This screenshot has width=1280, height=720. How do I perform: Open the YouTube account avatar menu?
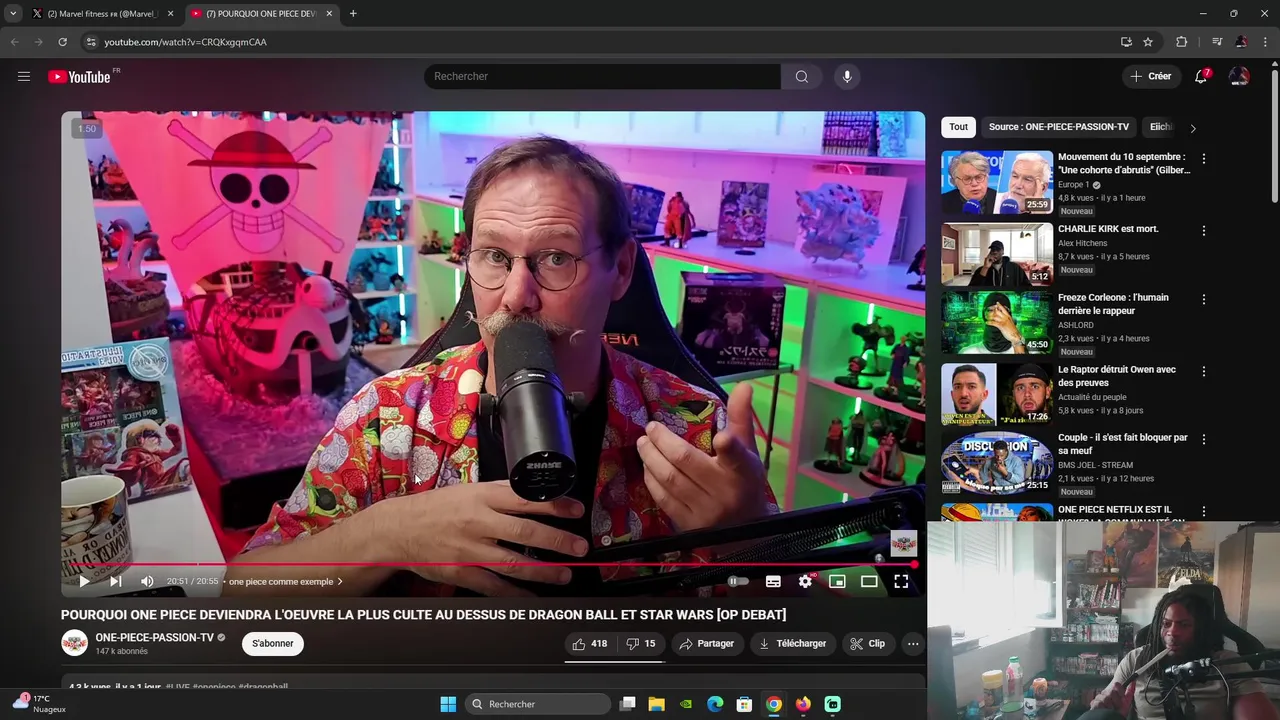[1239, 76]
